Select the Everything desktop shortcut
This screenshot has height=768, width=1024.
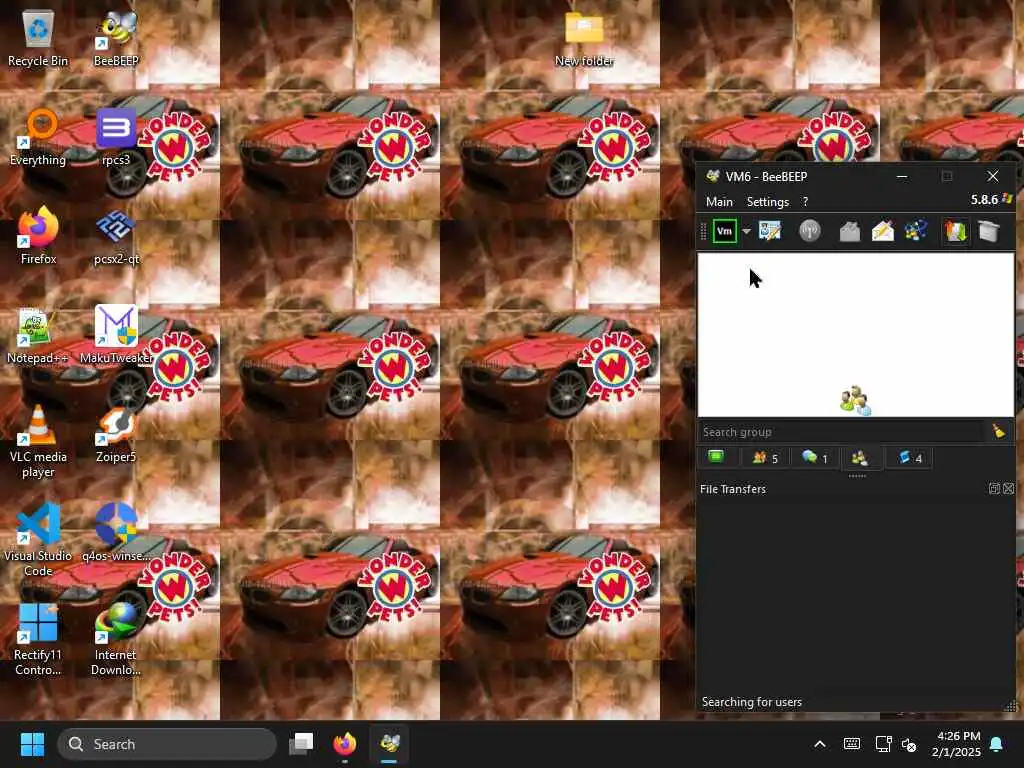pyautogui.click(x=38, y=138)
